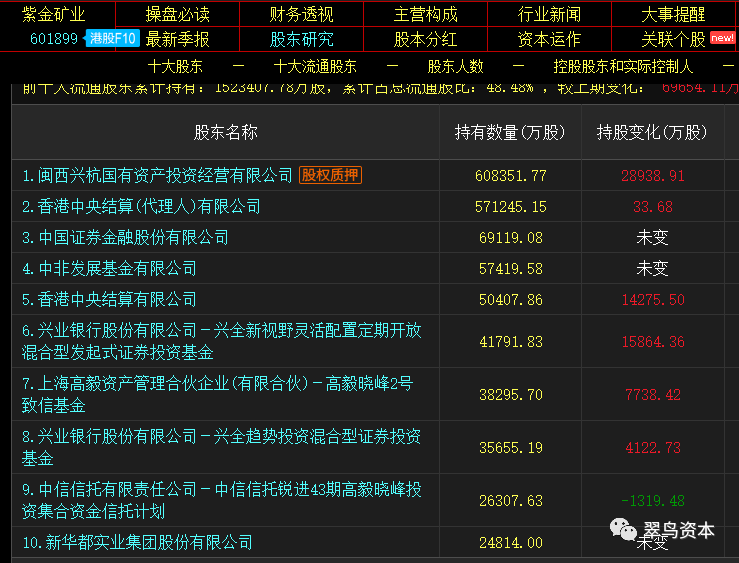Click holding value 50407.86

click(x=510, y=300)
